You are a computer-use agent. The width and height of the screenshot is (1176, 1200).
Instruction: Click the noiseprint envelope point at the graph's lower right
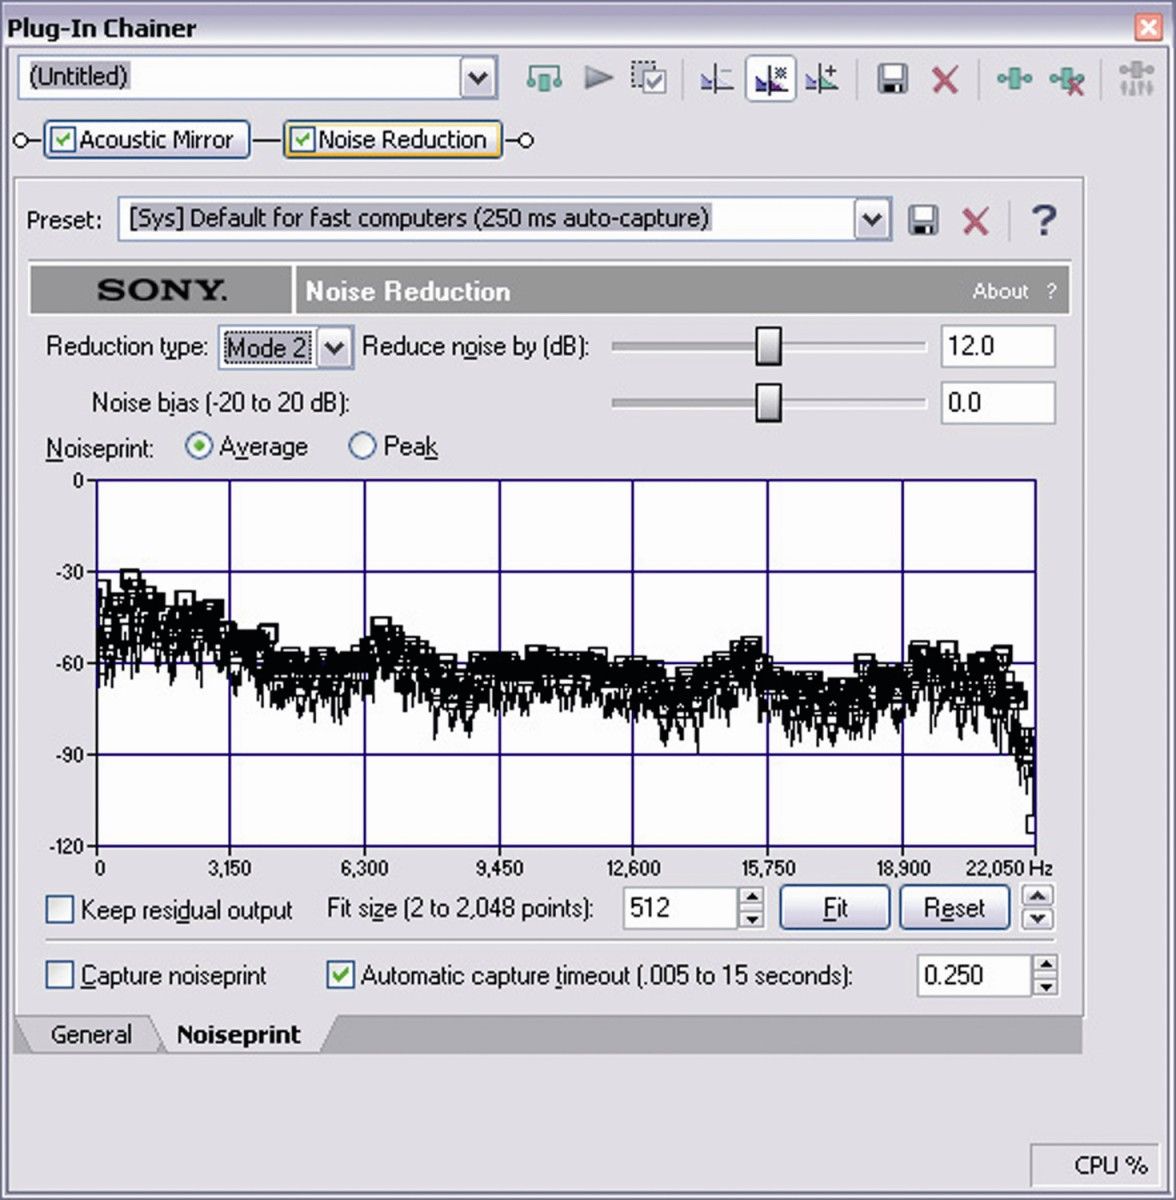pyautogui.click(x=1031, y=824)
